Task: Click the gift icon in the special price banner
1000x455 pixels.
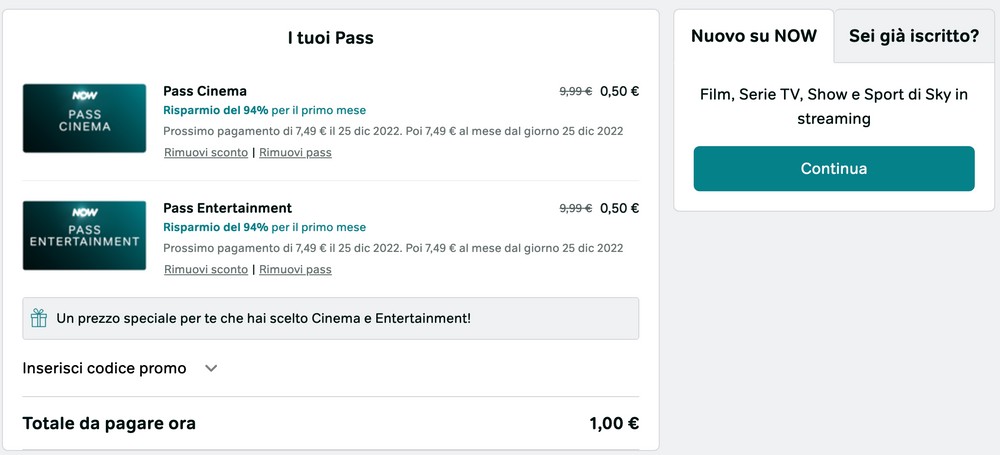Action: pyautogui.click(x=39, y=319)
